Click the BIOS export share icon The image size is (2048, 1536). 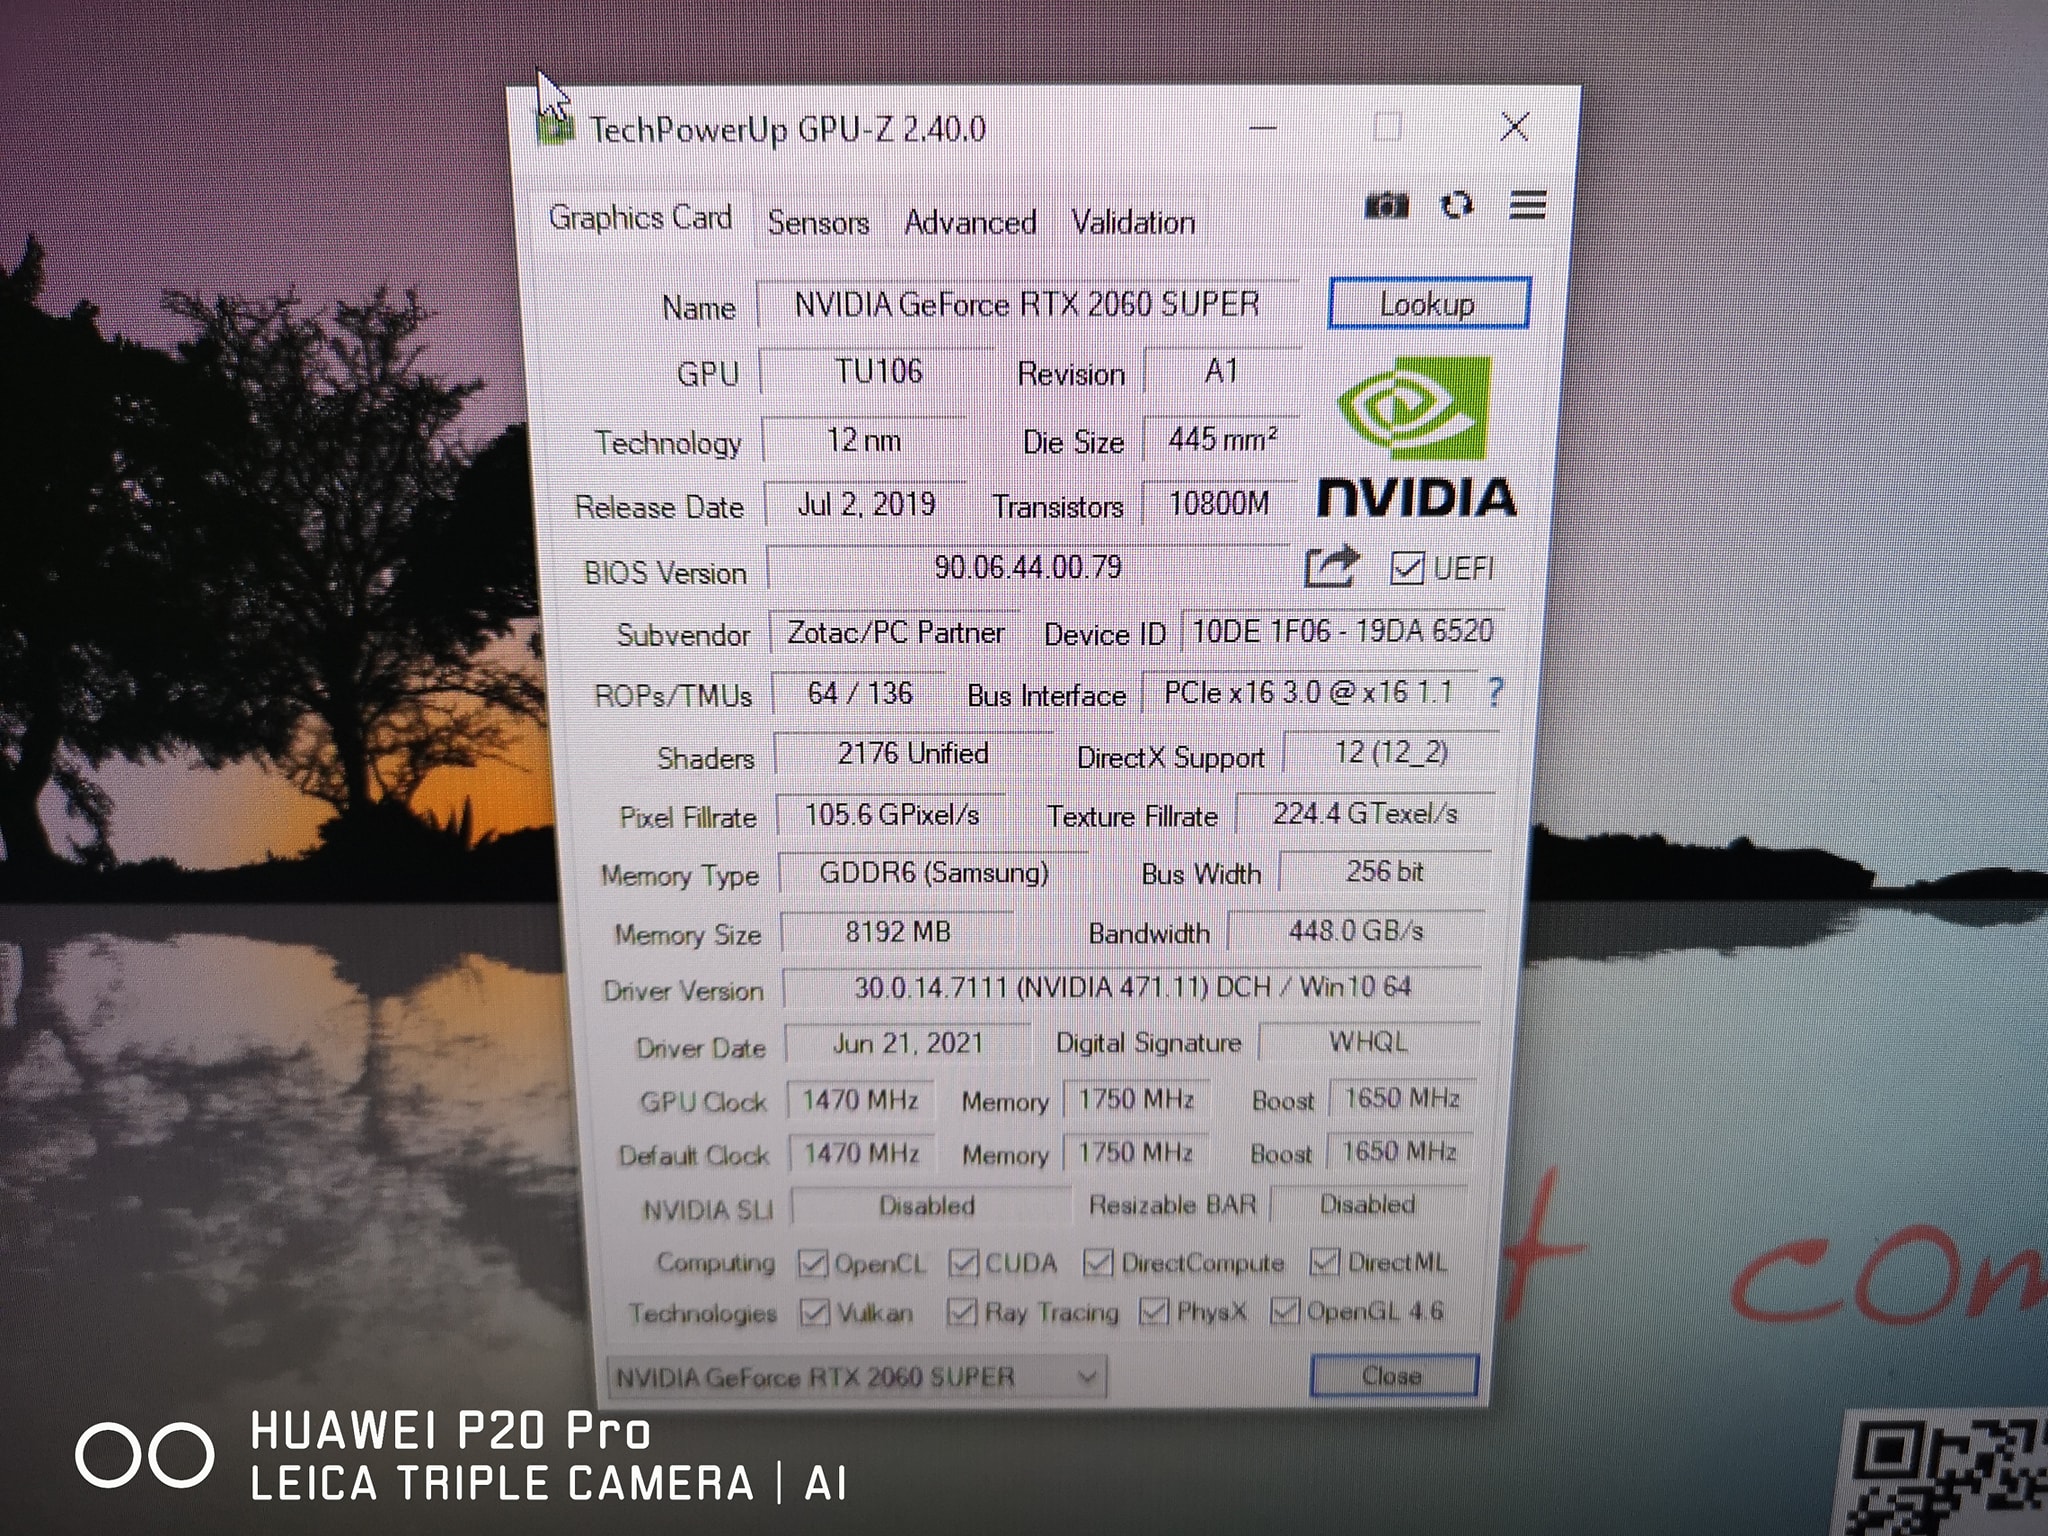1331,567
